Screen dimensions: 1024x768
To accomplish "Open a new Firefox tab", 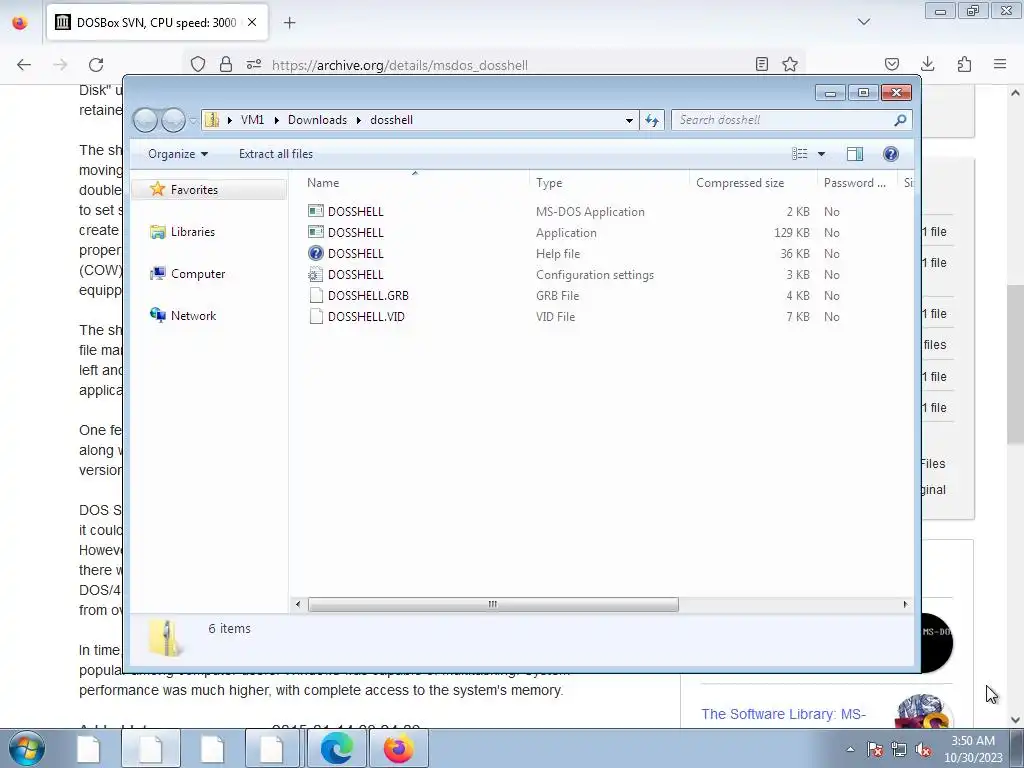I will click(x=289, y=23).
